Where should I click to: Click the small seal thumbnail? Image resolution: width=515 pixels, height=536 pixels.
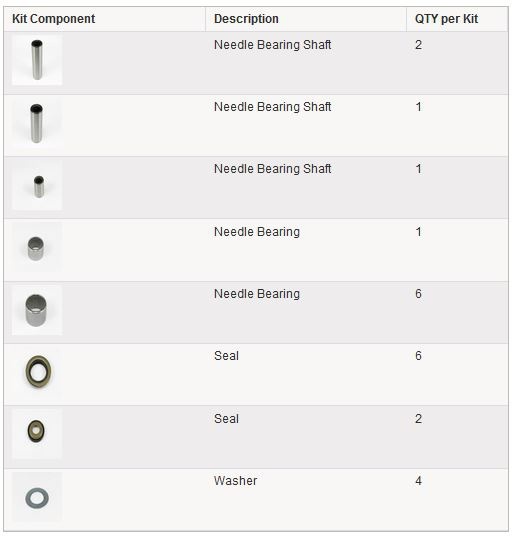[37, 434]
